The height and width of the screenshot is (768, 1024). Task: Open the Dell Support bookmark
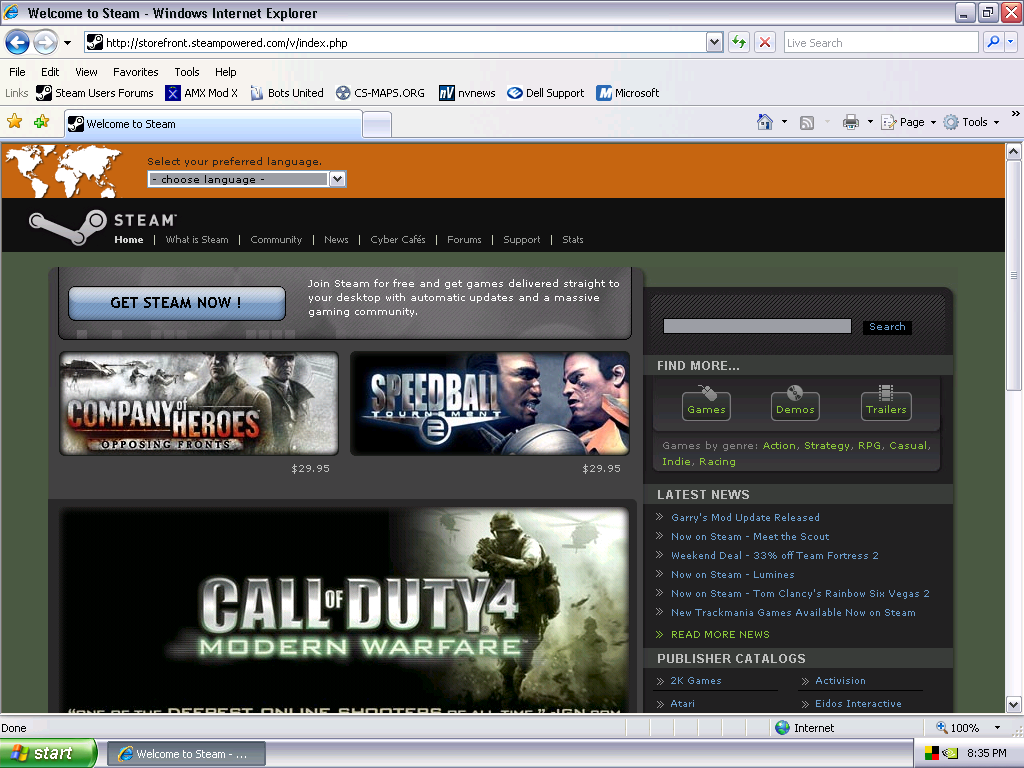(x=545, y=93)
